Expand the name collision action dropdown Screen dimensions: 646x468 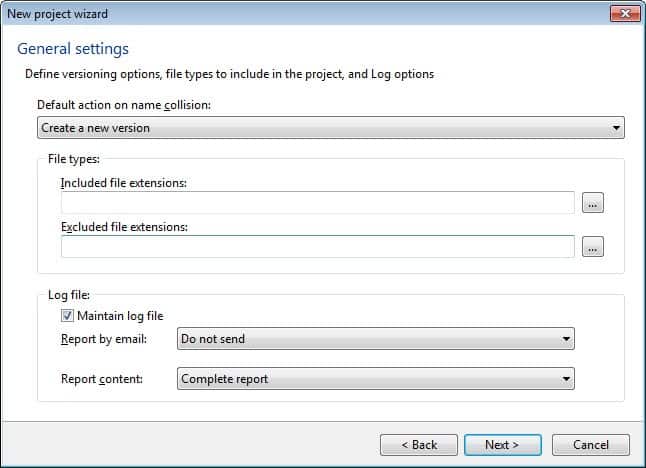pos(330,128)
